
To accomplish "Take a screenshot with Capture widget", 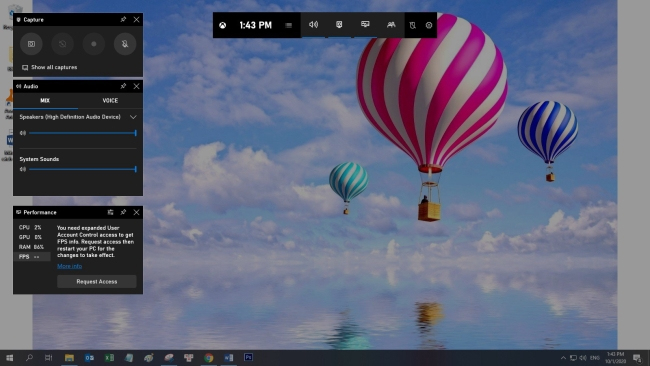I will click(x=31, y=44).
